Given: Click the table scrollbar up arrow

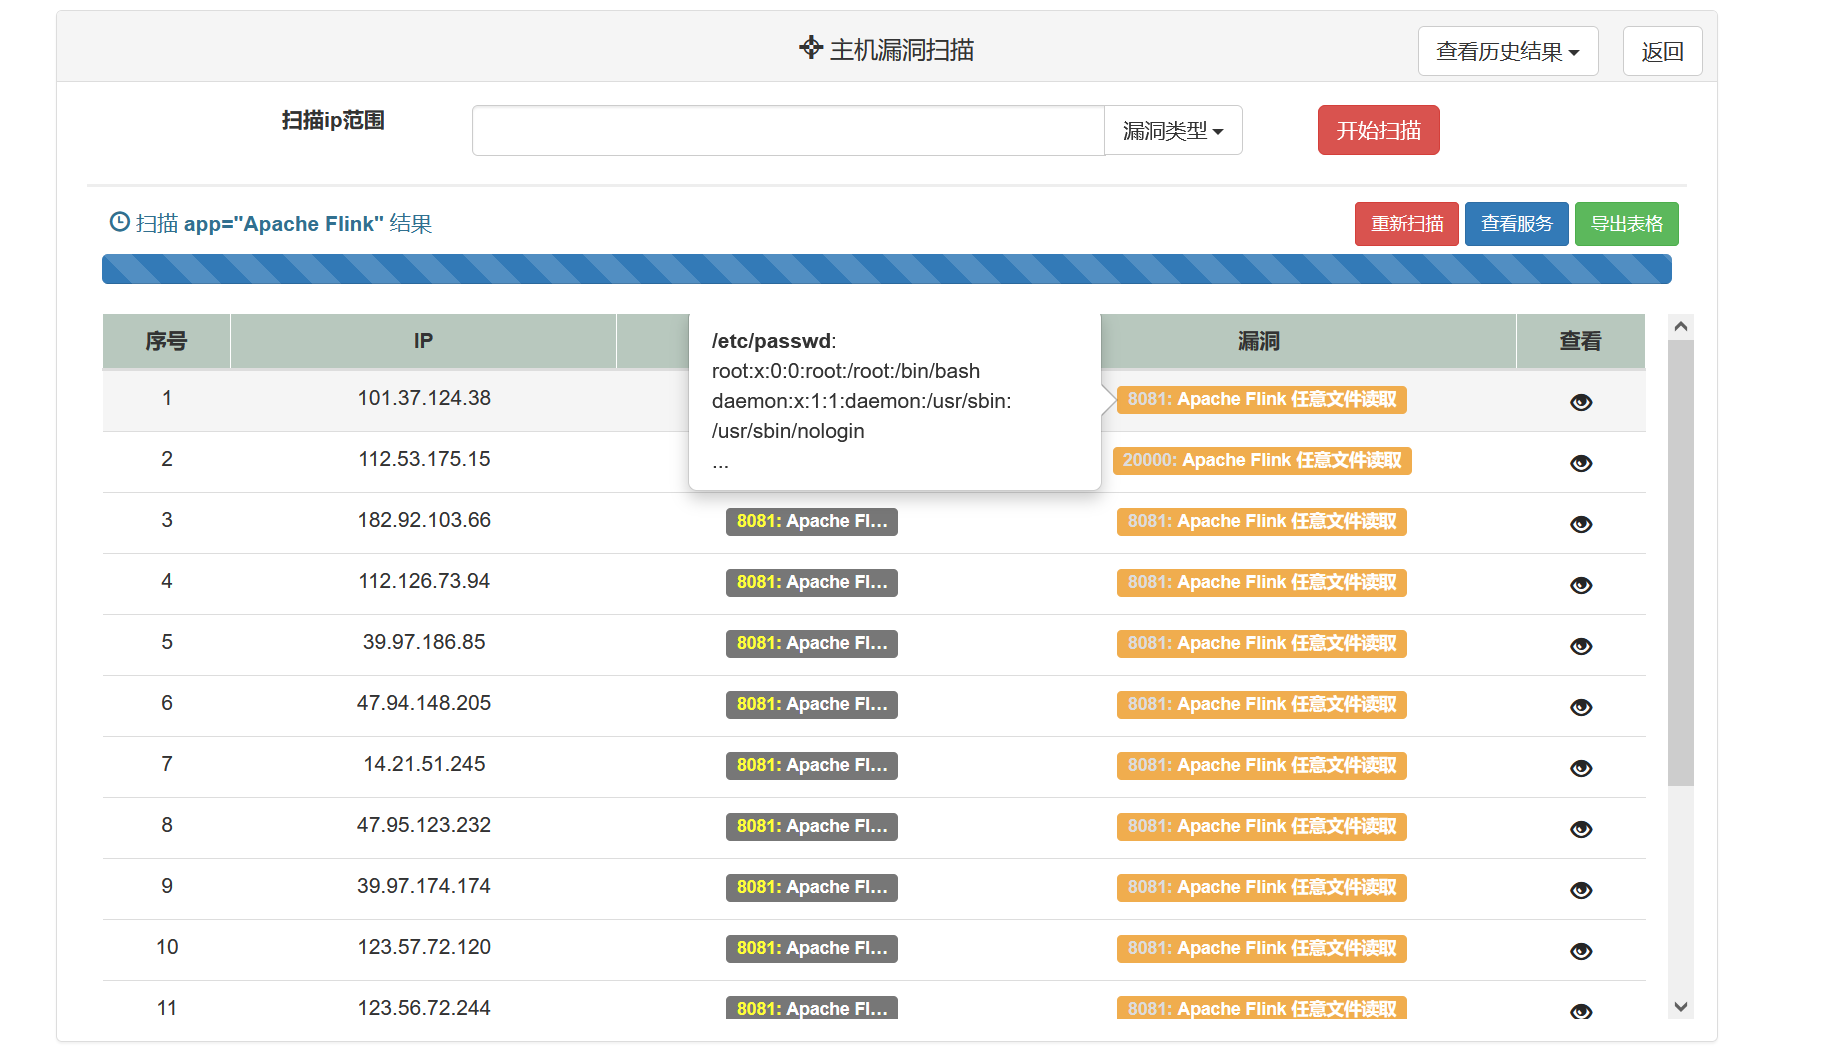Looking at the screenshot, I should click(x=1680, y=327).
